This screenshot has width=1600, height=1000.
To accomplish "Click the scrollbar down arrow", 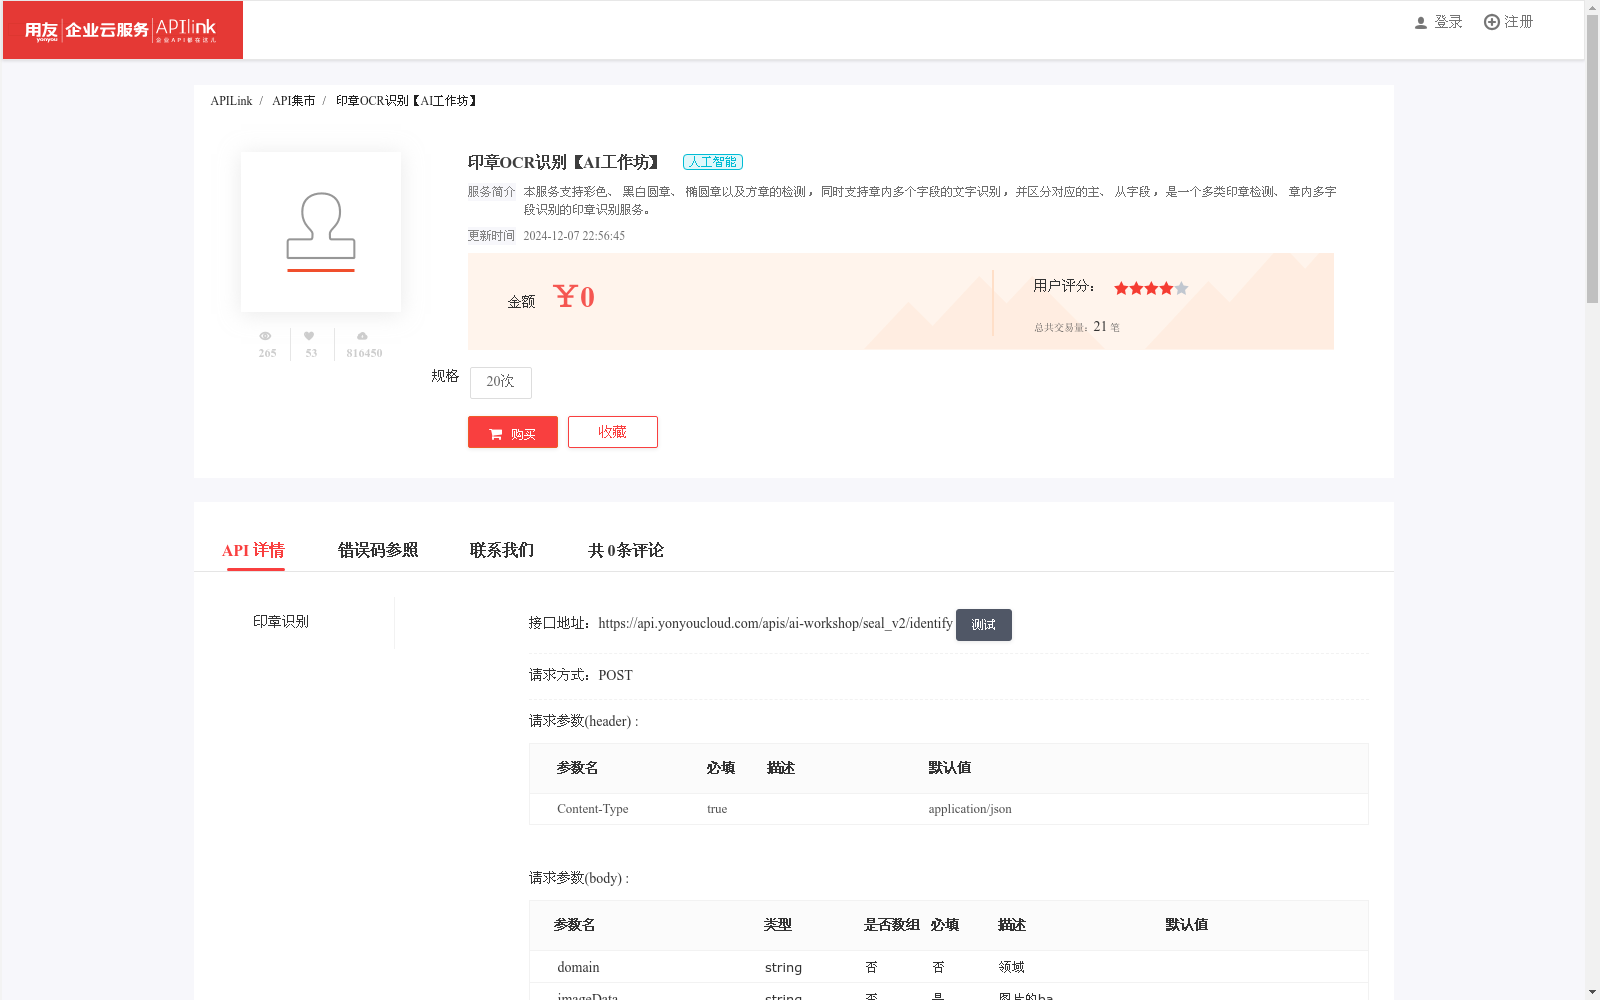I will (1592, 992).
